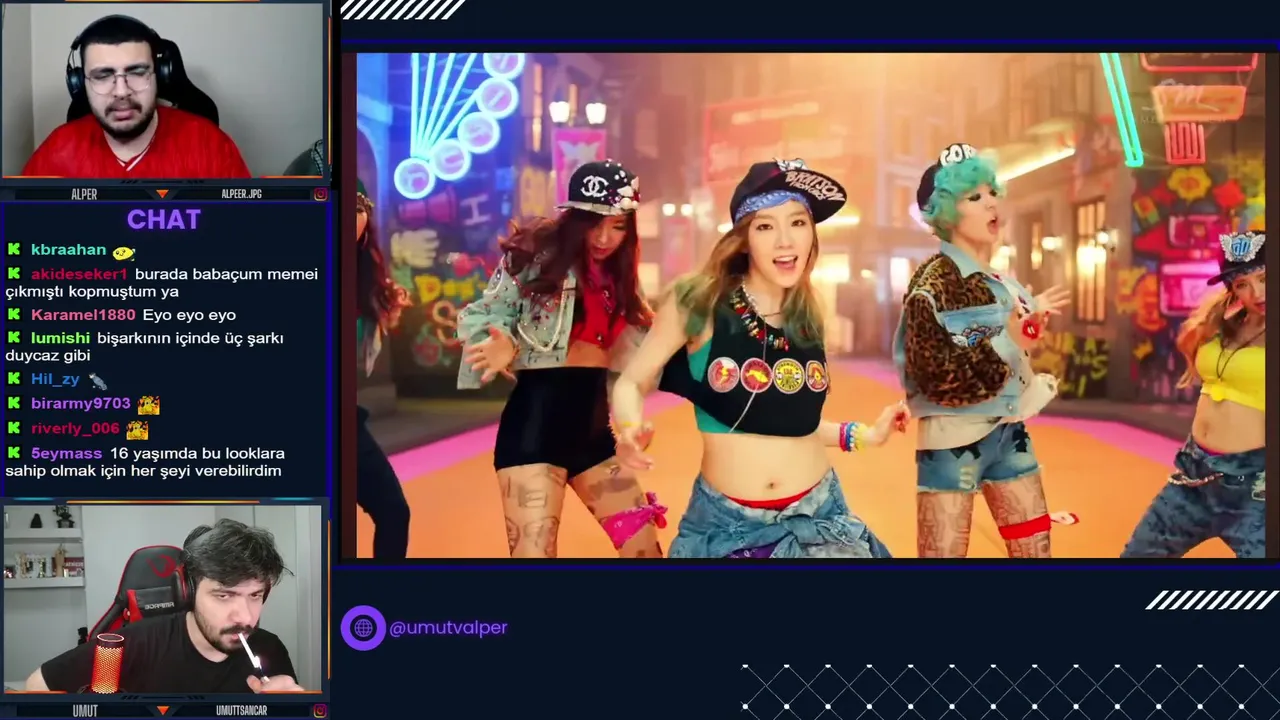Image resolution: width=1280 pixels, height=720 pixels.
Task: Click the fire emote after riverly_006
Action: pos(137,430)
